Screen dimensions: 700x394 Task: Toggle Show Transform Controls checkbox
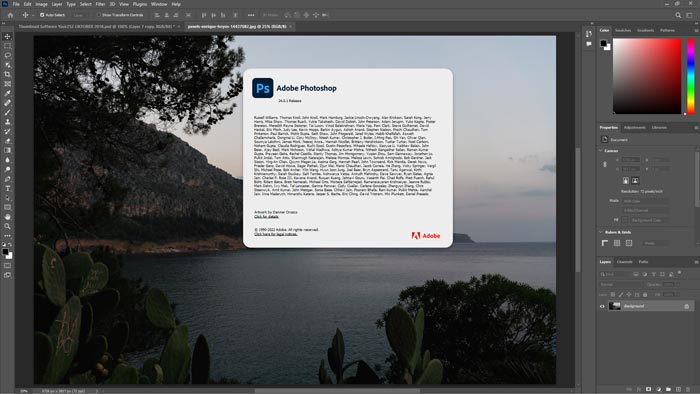pyautogui.click(x=98, y=15)
